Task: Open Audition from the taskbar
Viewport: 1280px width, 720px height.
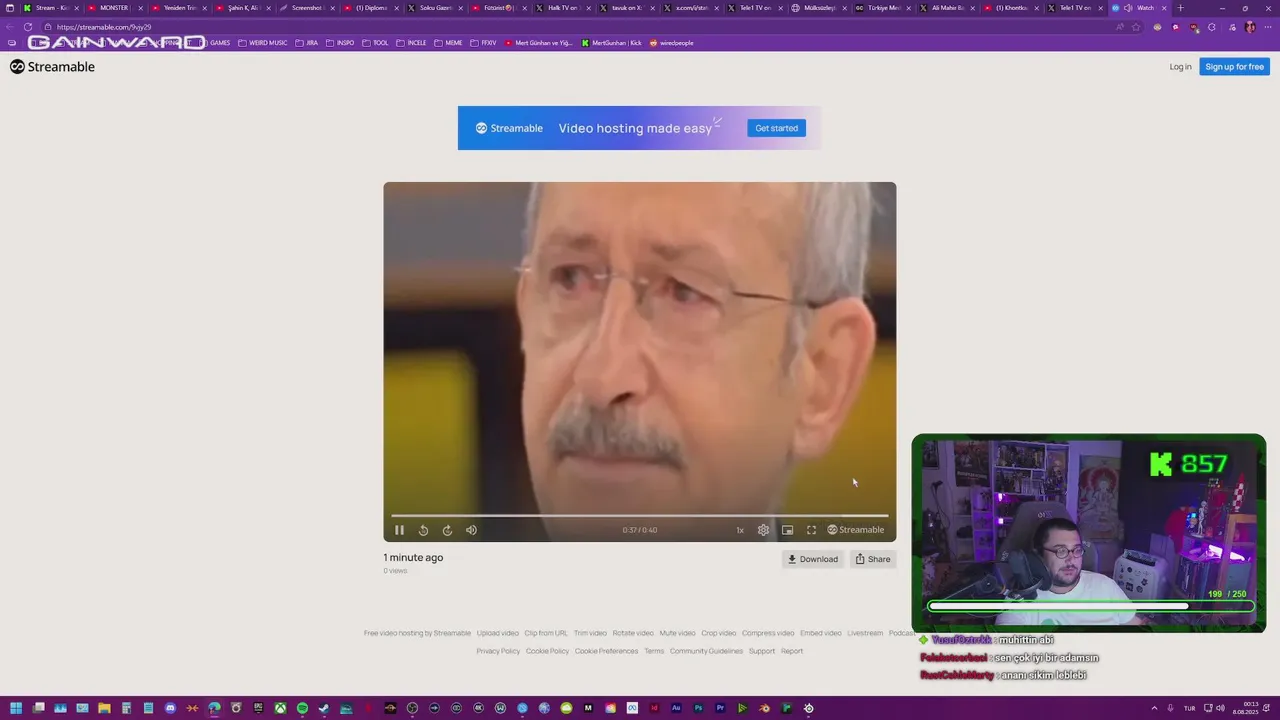Action: [x=676, y=708]
